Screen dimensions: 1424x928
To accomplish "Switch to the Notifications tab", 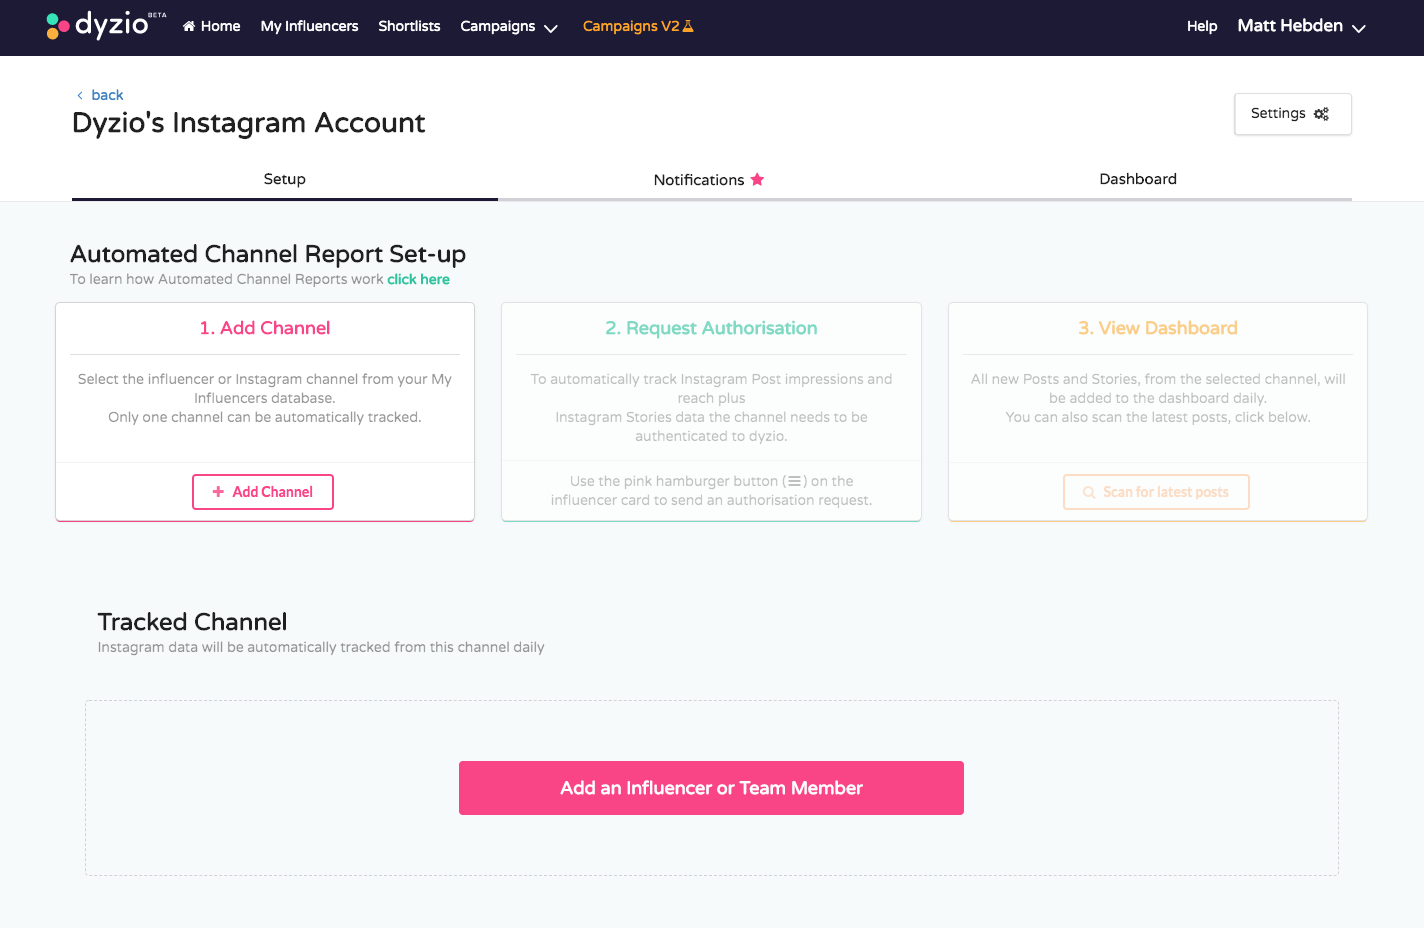I will coord(709,180).
